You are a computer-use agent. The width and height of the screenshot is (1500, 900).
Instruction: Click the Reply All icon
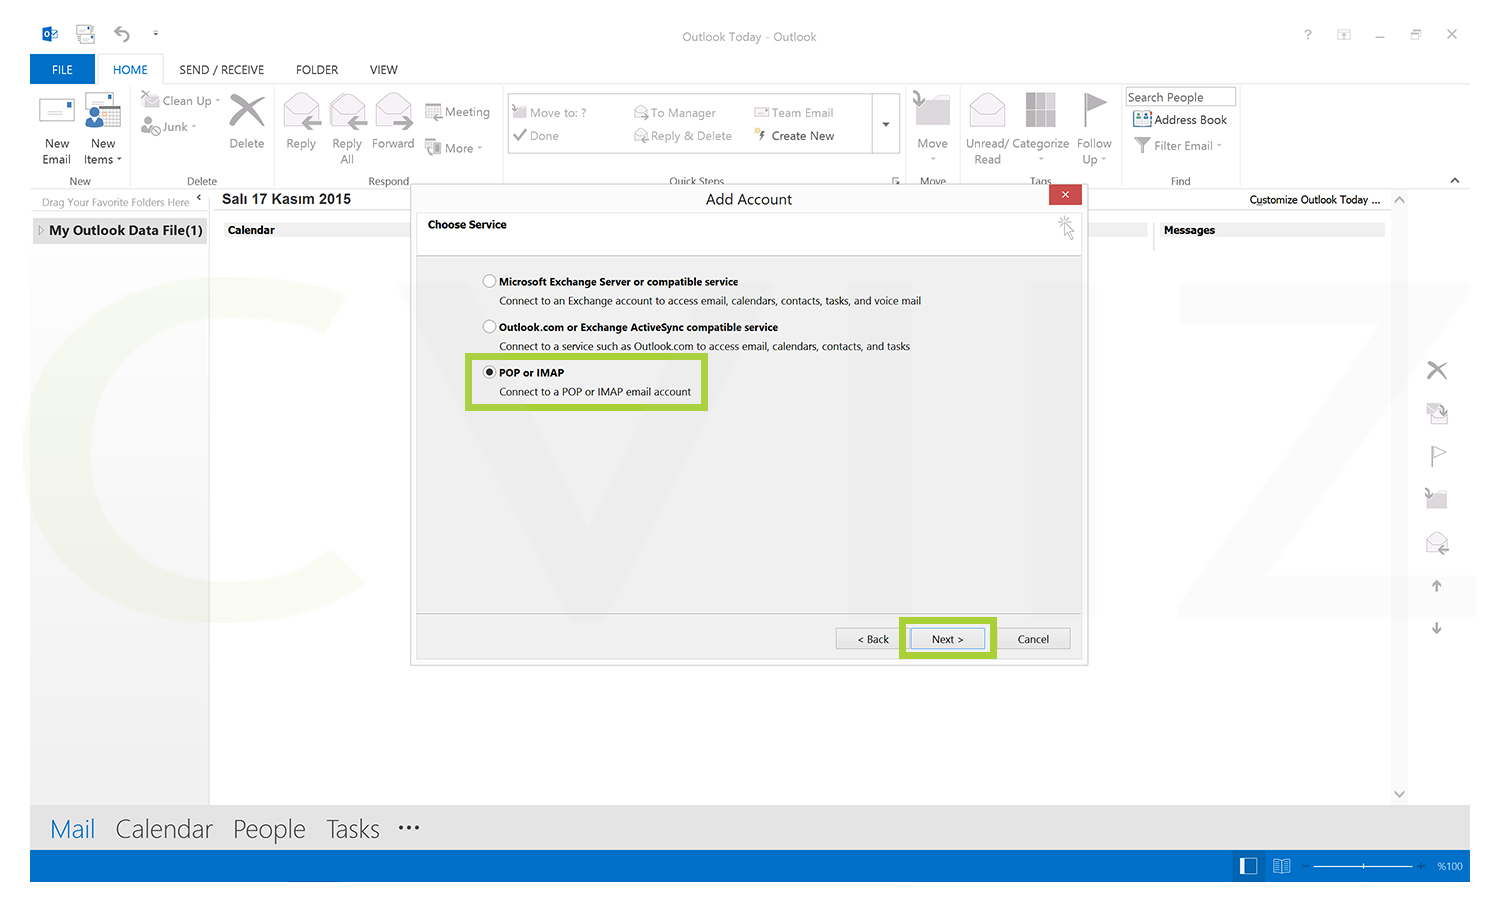click(347, 111)
